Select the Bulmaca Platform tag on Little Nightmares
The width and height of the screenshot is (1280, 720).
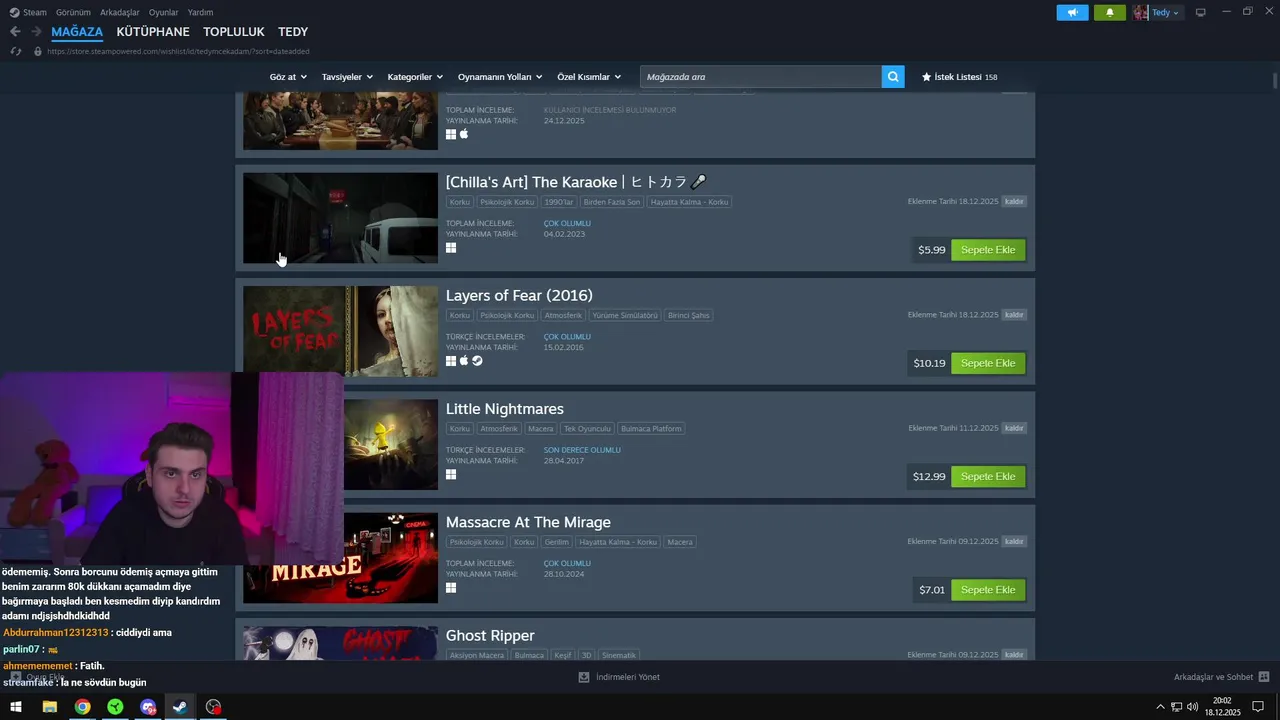[x=651, y=429]
